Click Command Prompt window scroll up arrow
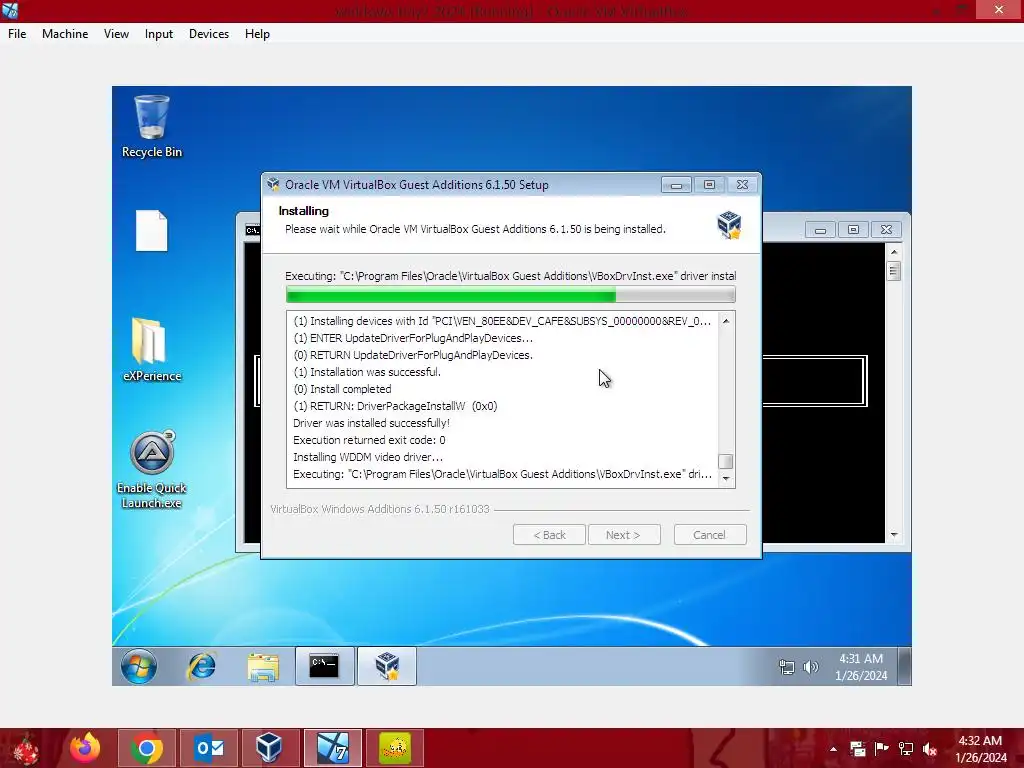Image resolution: width=1024 pixels, height=768 pixels. tap(894, 251)
